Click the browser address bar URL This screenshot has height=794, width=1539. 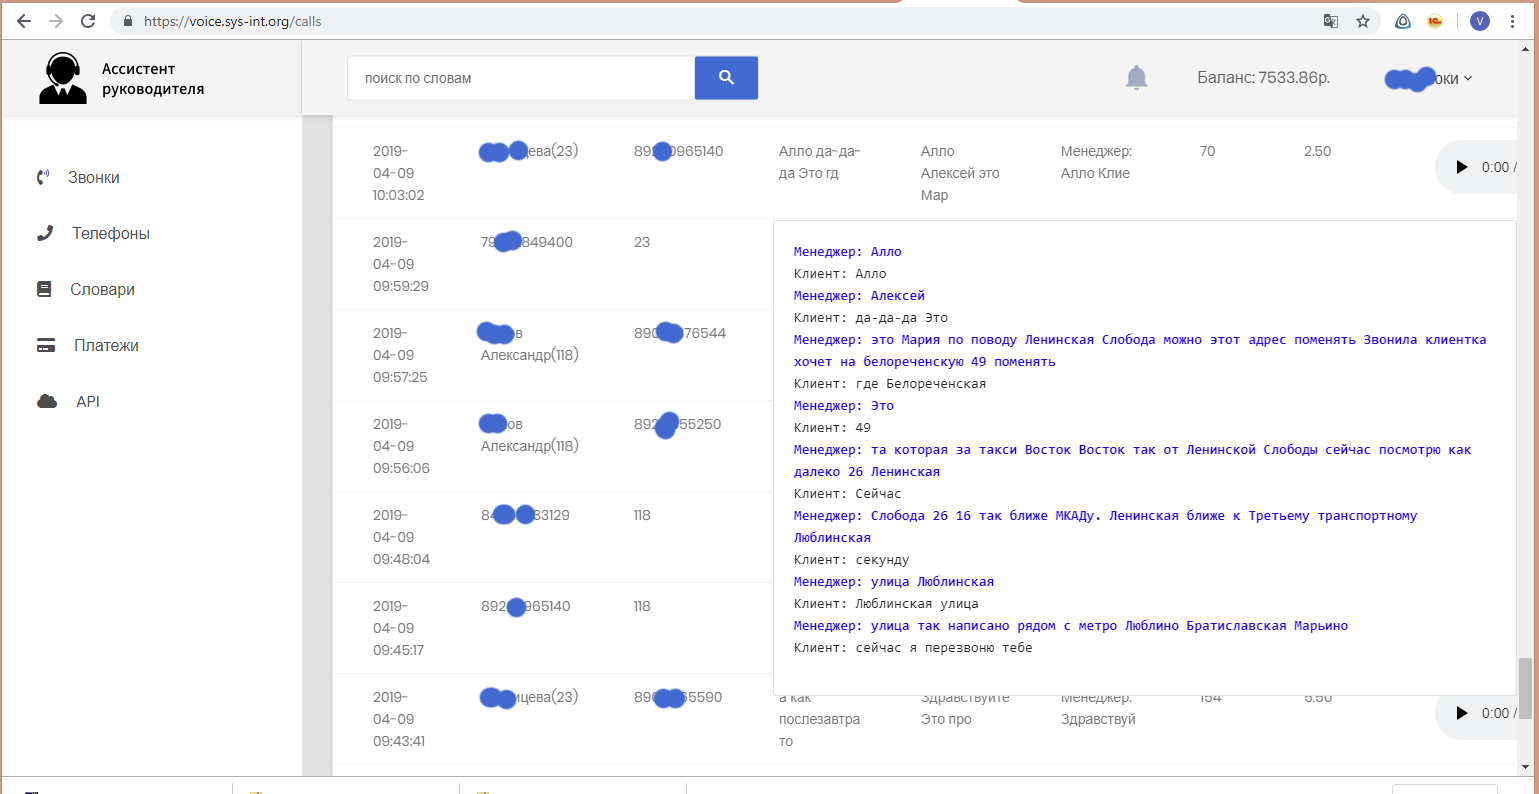[232, 21]
